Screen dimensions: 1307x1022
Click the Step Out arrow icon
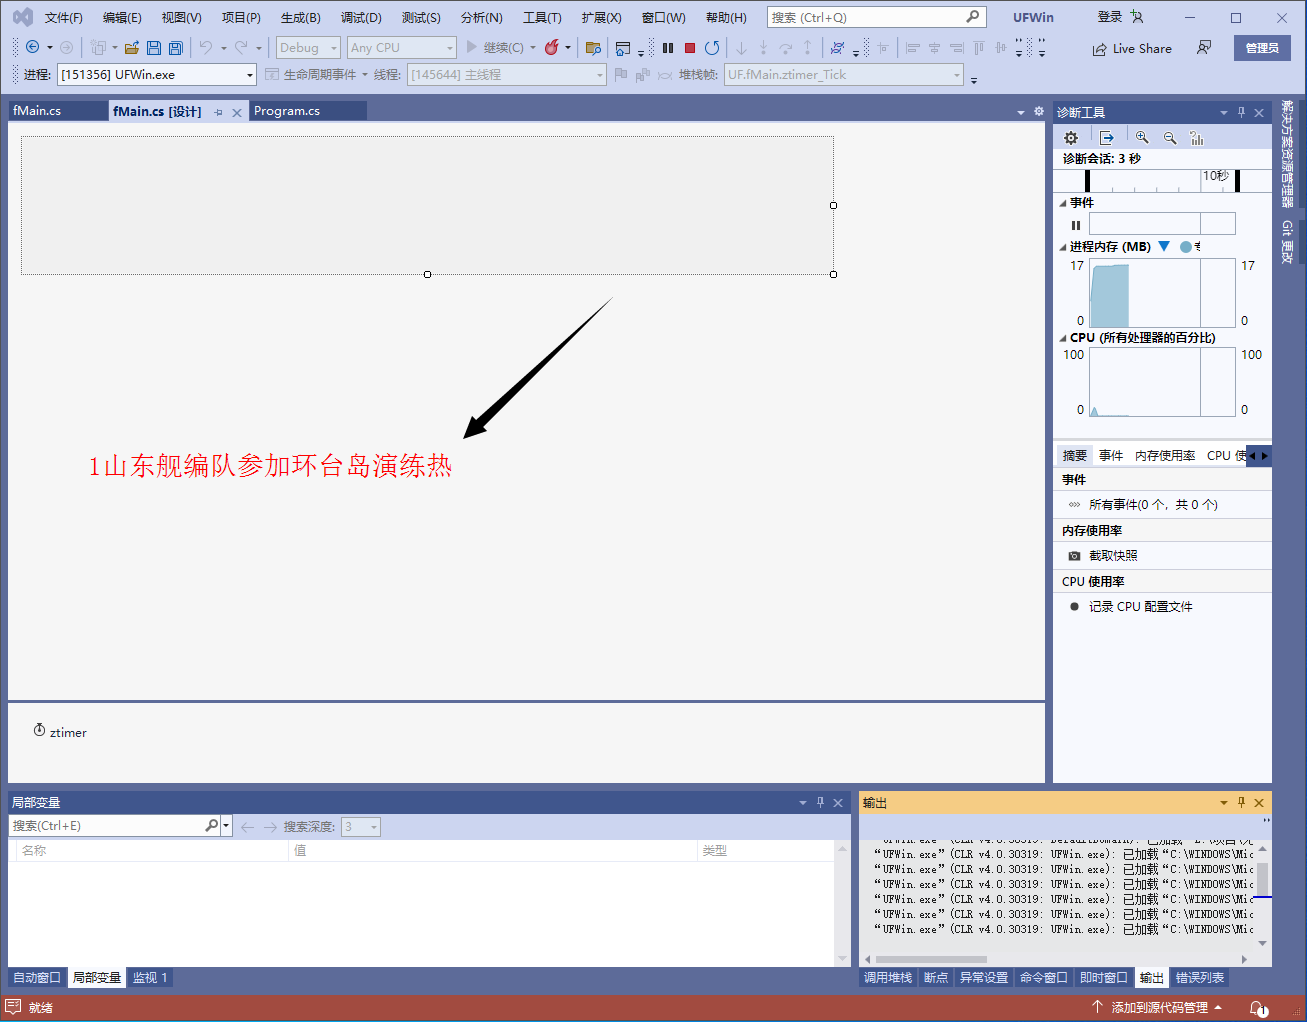[808, 47]
